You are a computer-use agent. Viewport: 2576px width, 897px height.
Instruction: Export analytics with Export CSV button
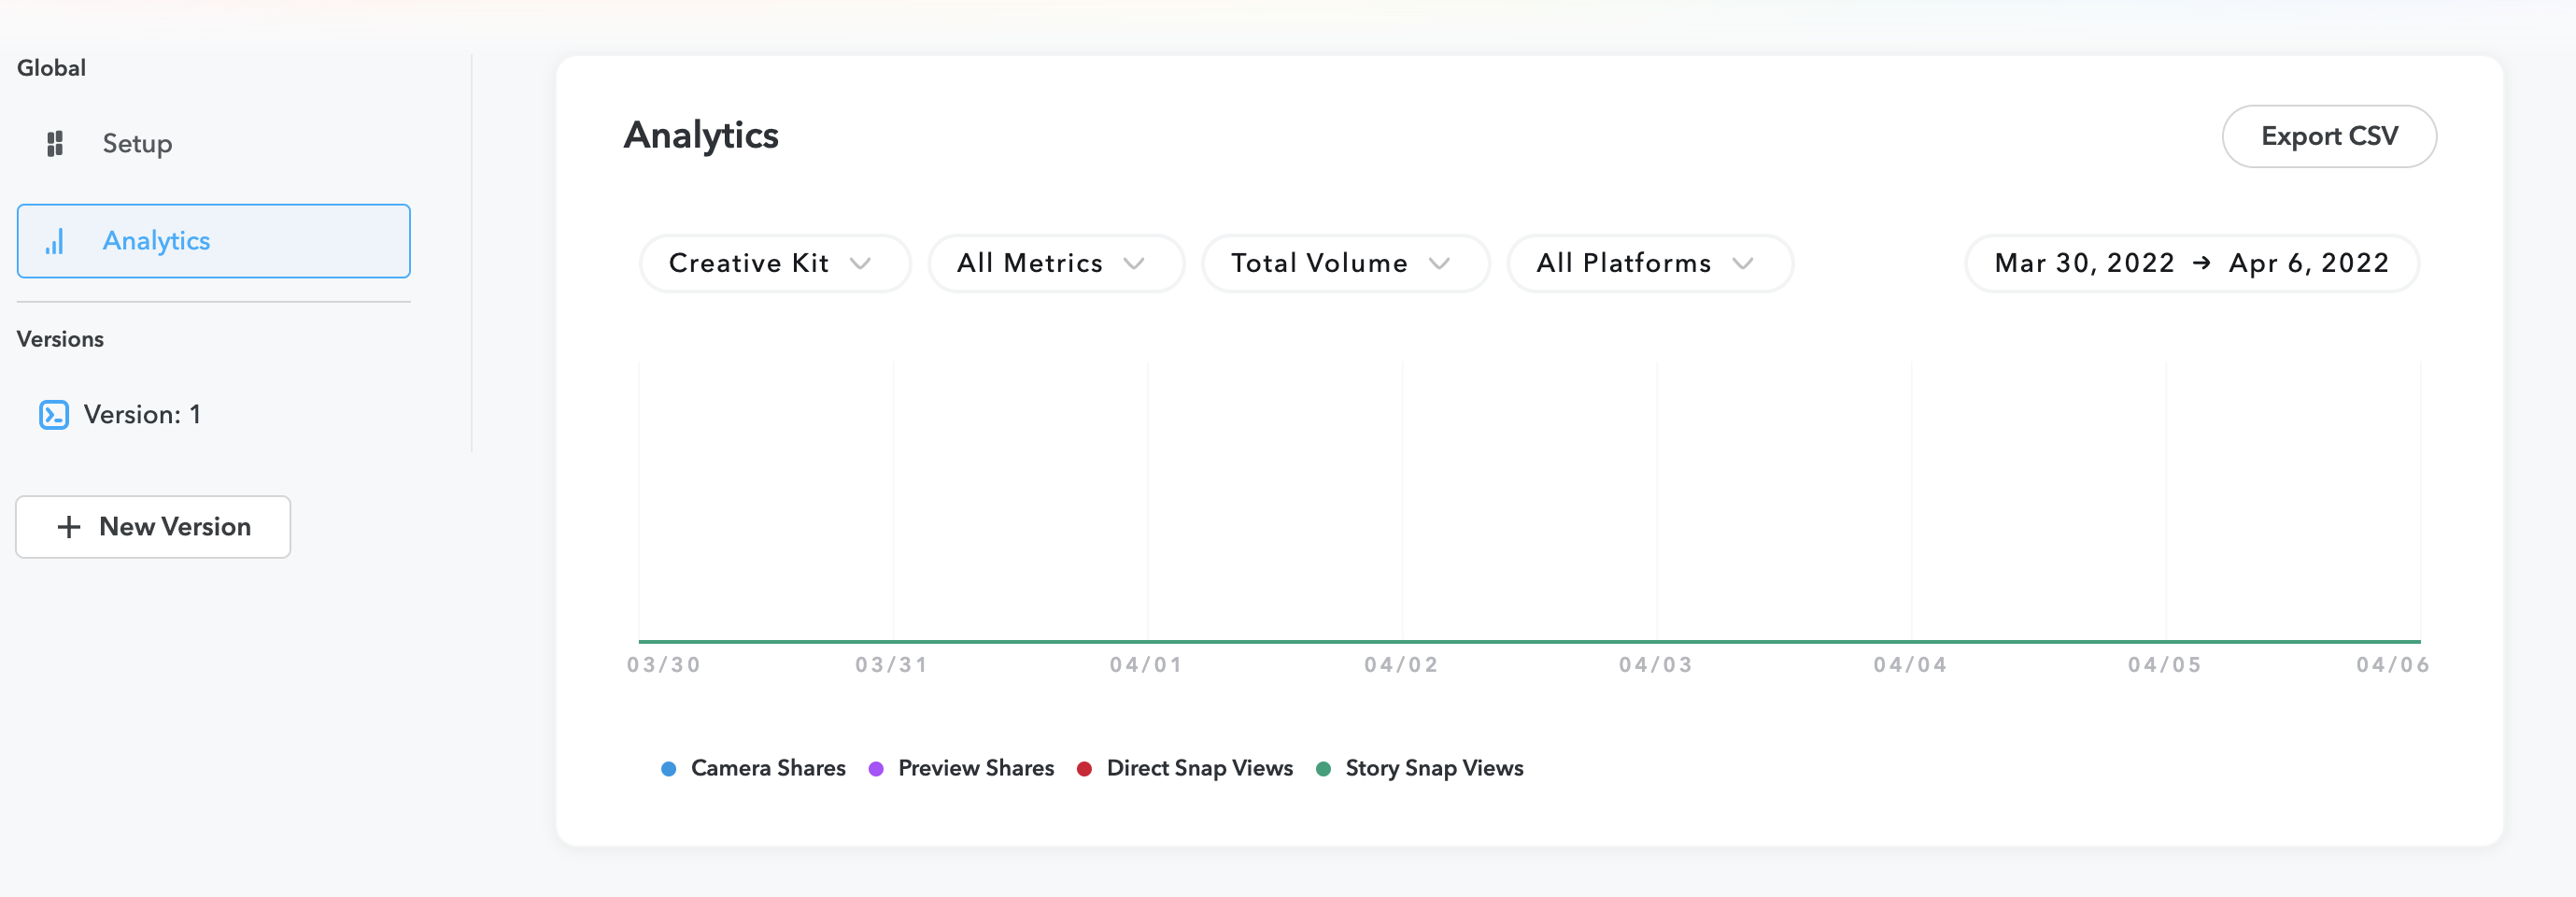point(2328,136)
